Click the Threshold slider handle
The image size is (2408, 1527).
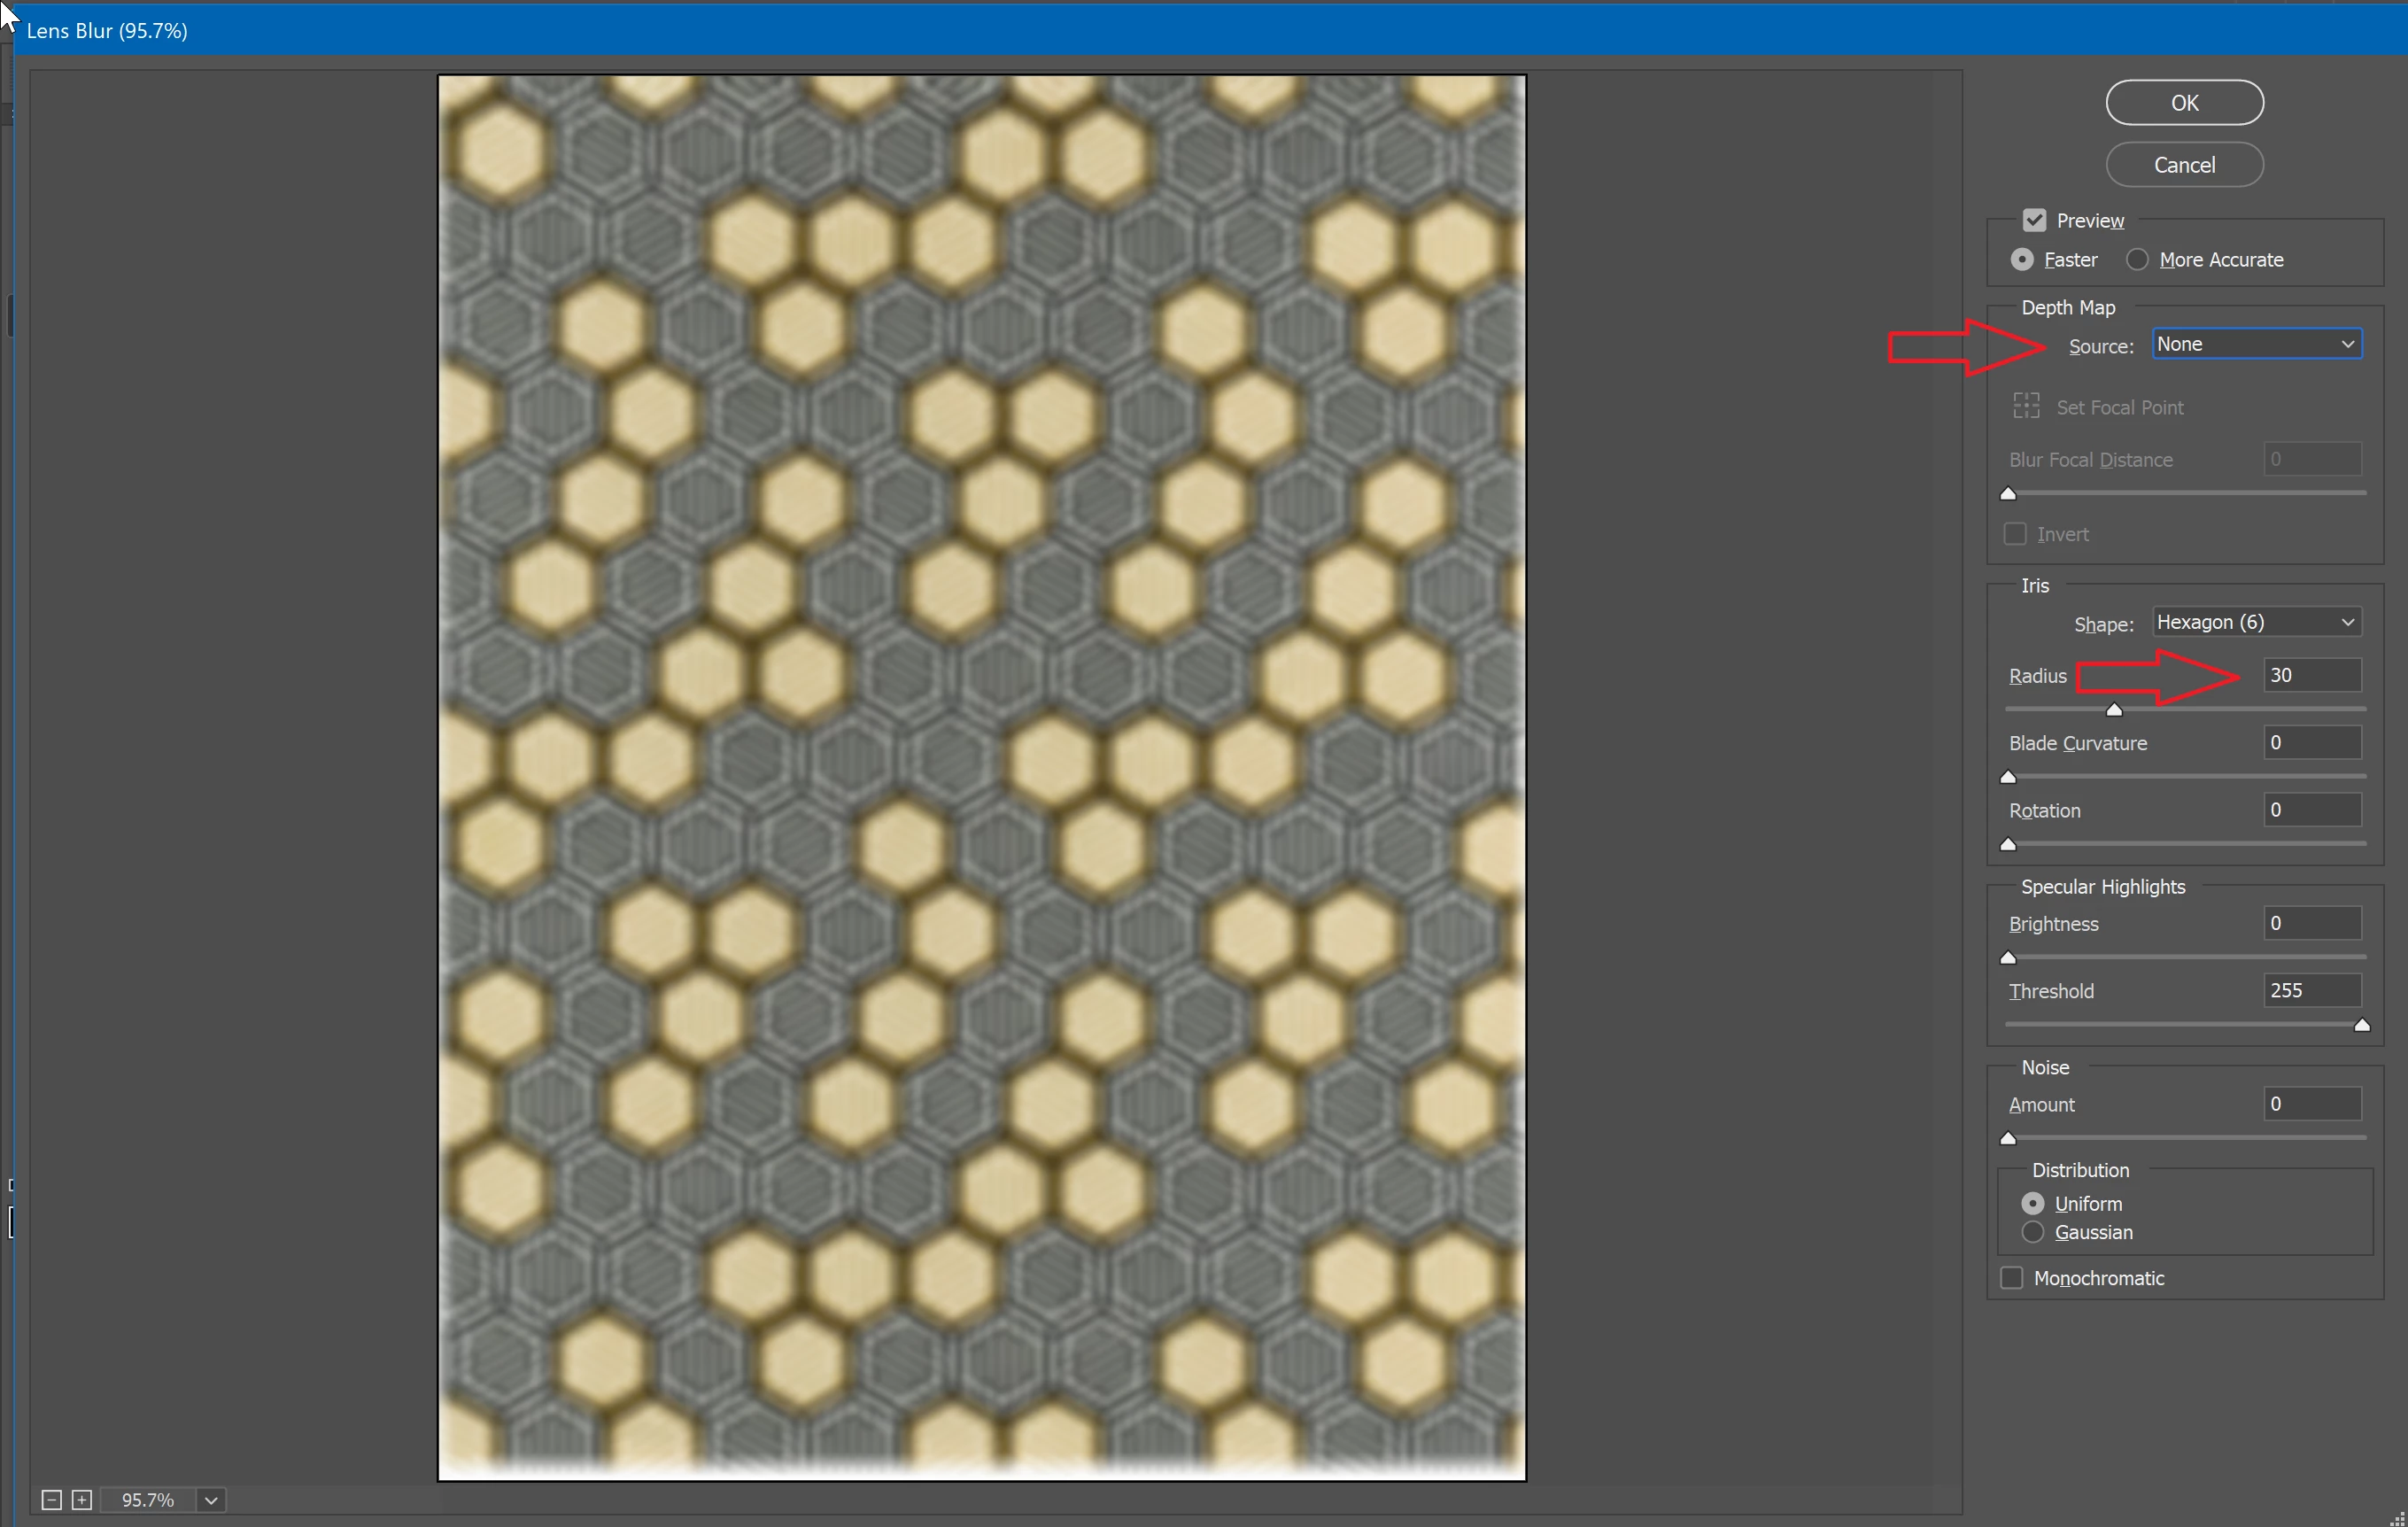(x=2362, y=1025)
